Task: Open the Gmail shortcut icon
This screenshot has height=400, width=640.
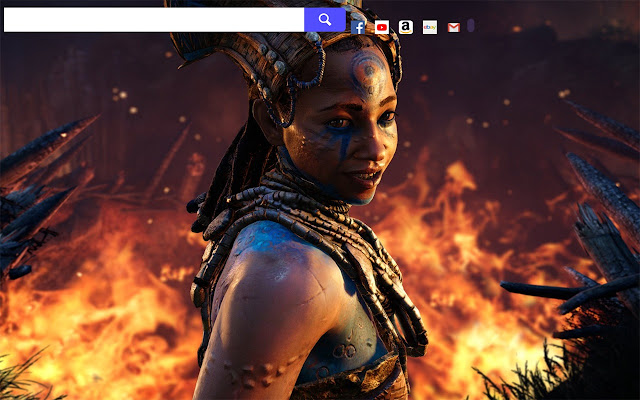Action: pyautogui.click(x=453, y=27)
